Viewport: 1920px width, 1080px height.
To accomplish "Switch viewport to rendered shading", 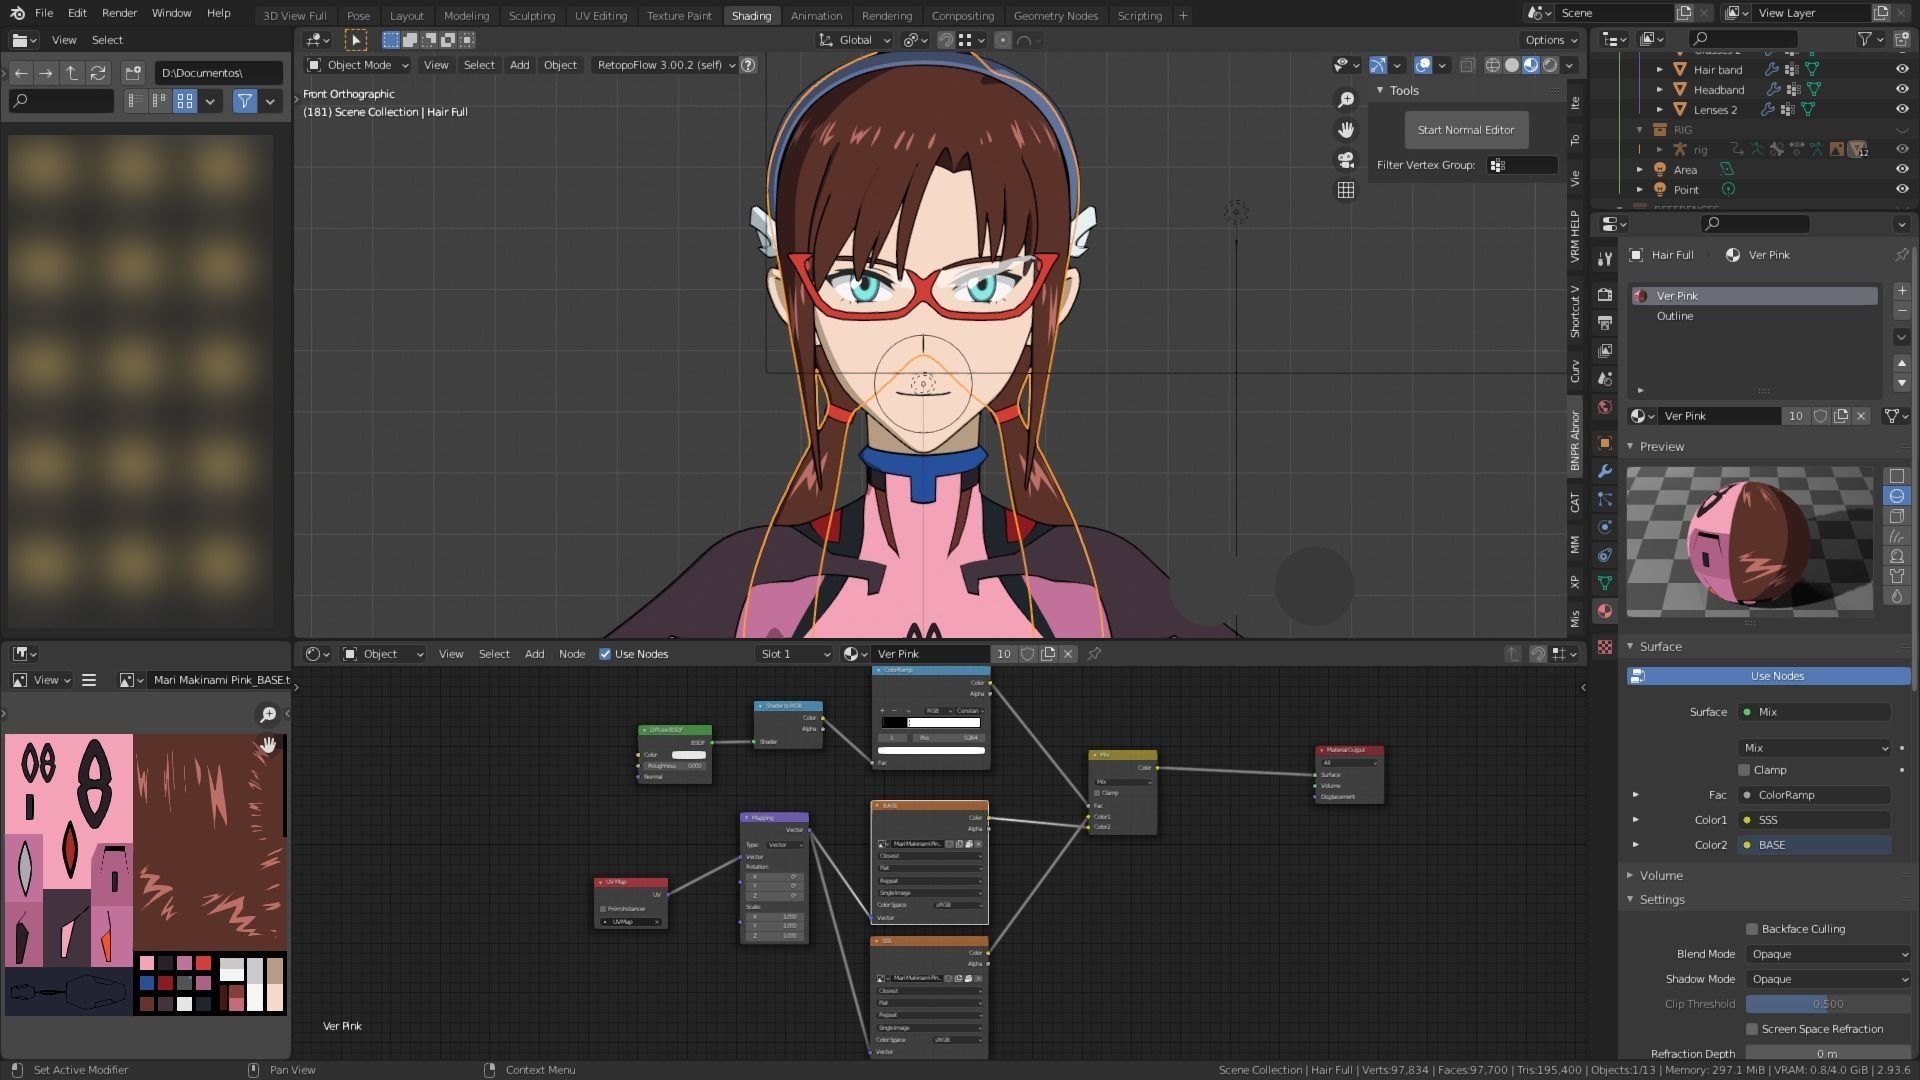I will [x=1550, y=65].
